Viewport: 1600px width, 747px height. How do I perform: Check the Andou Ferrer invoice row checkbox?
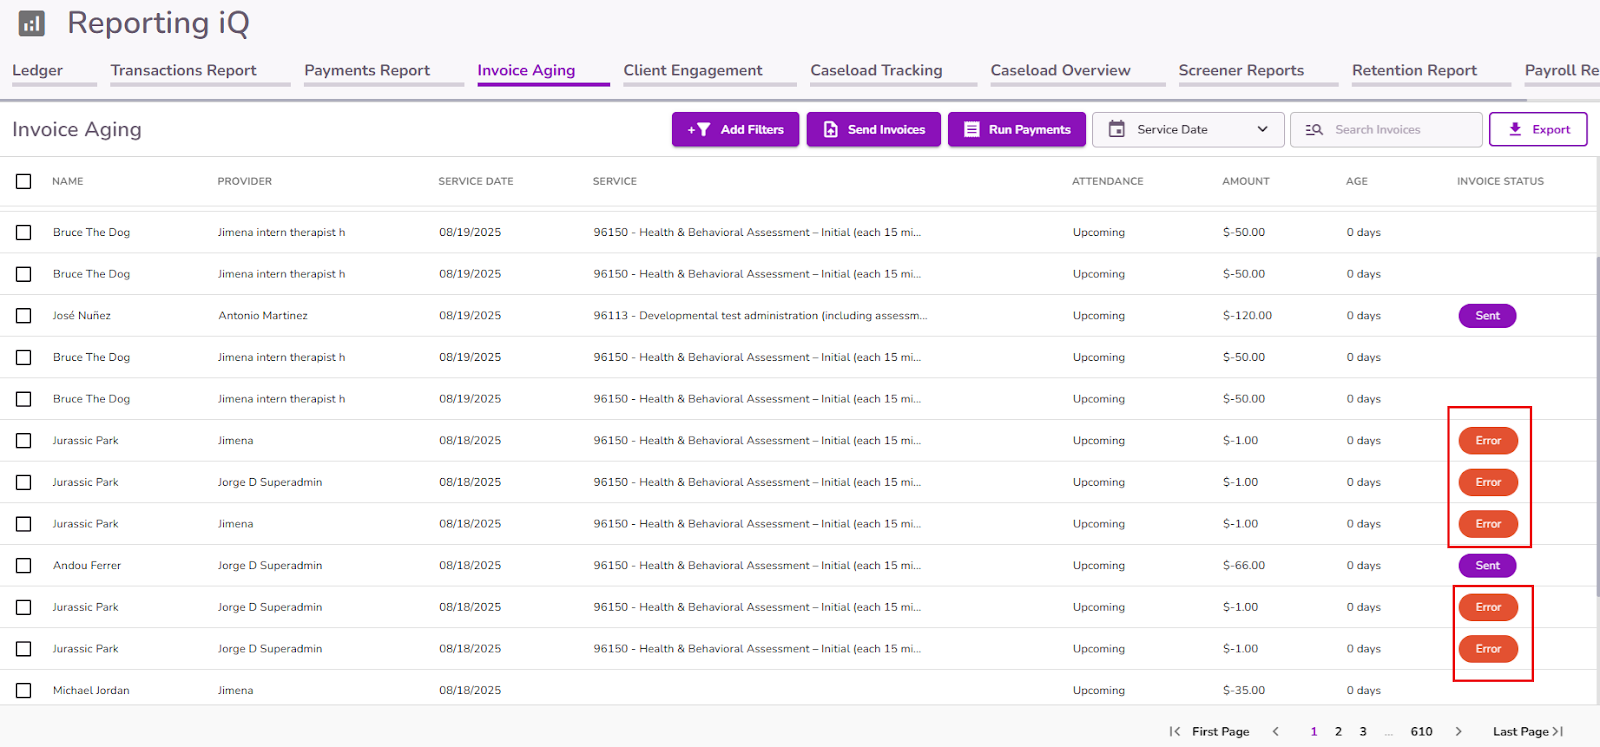pos(24,566)
